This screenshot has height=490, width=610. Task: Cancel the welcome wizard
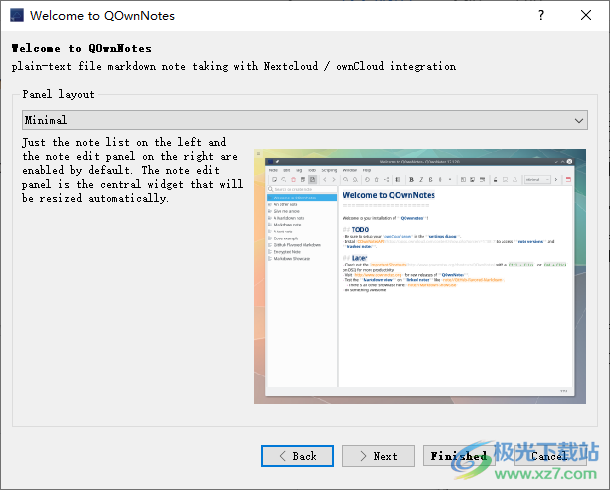point(550,456)
